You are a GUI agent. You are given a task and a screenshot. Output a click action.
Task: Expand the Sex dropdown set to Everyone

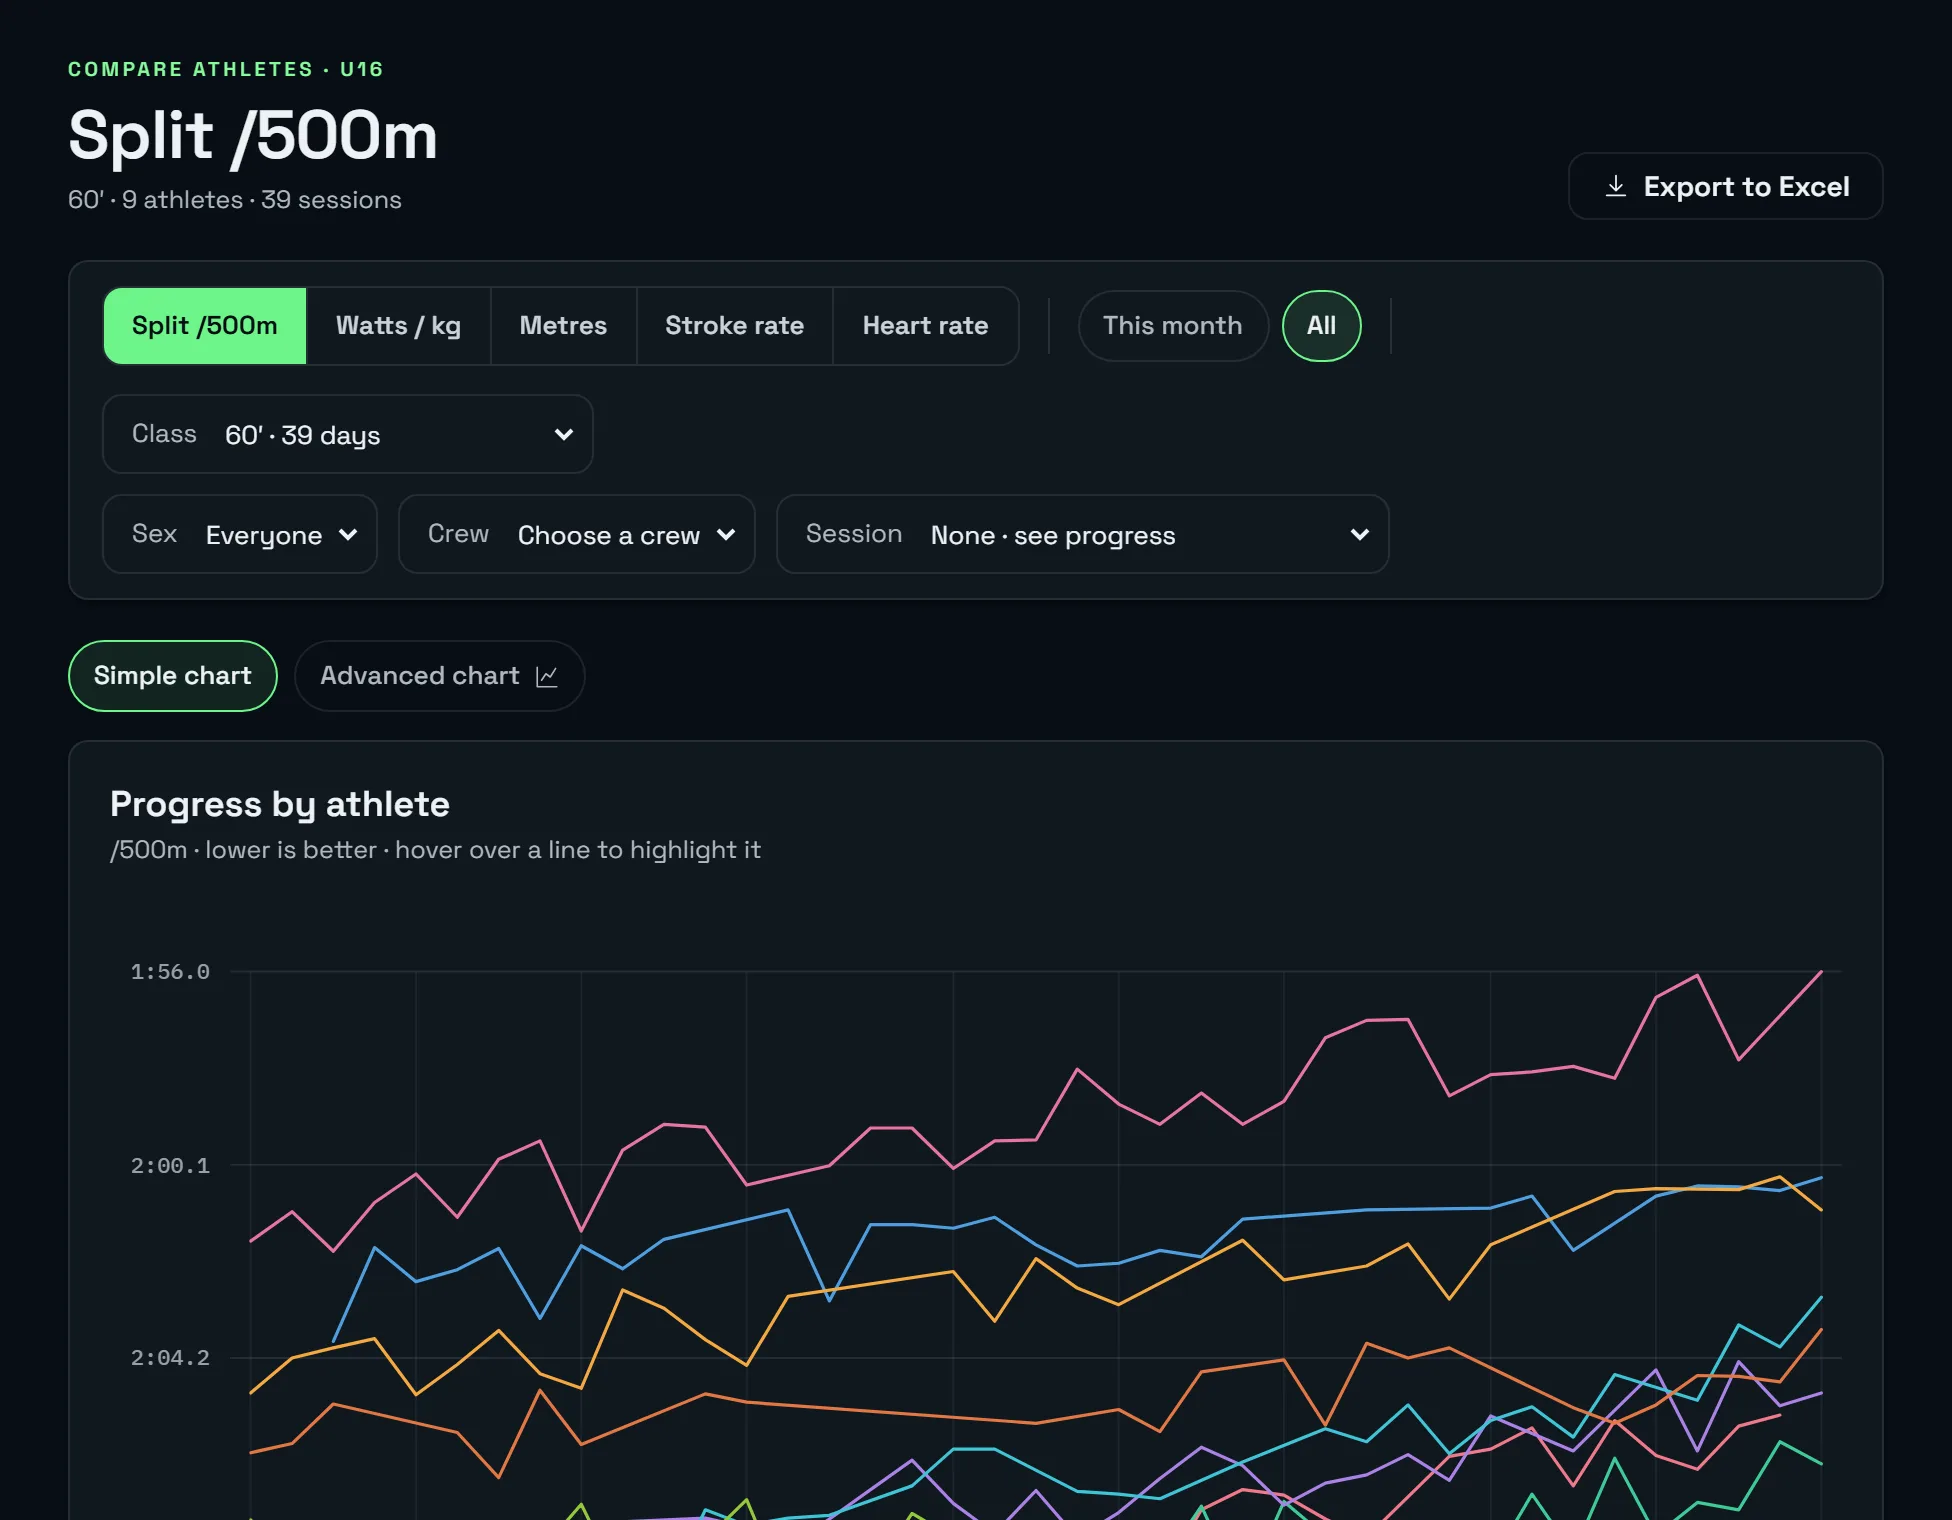(x=240, y=534)
